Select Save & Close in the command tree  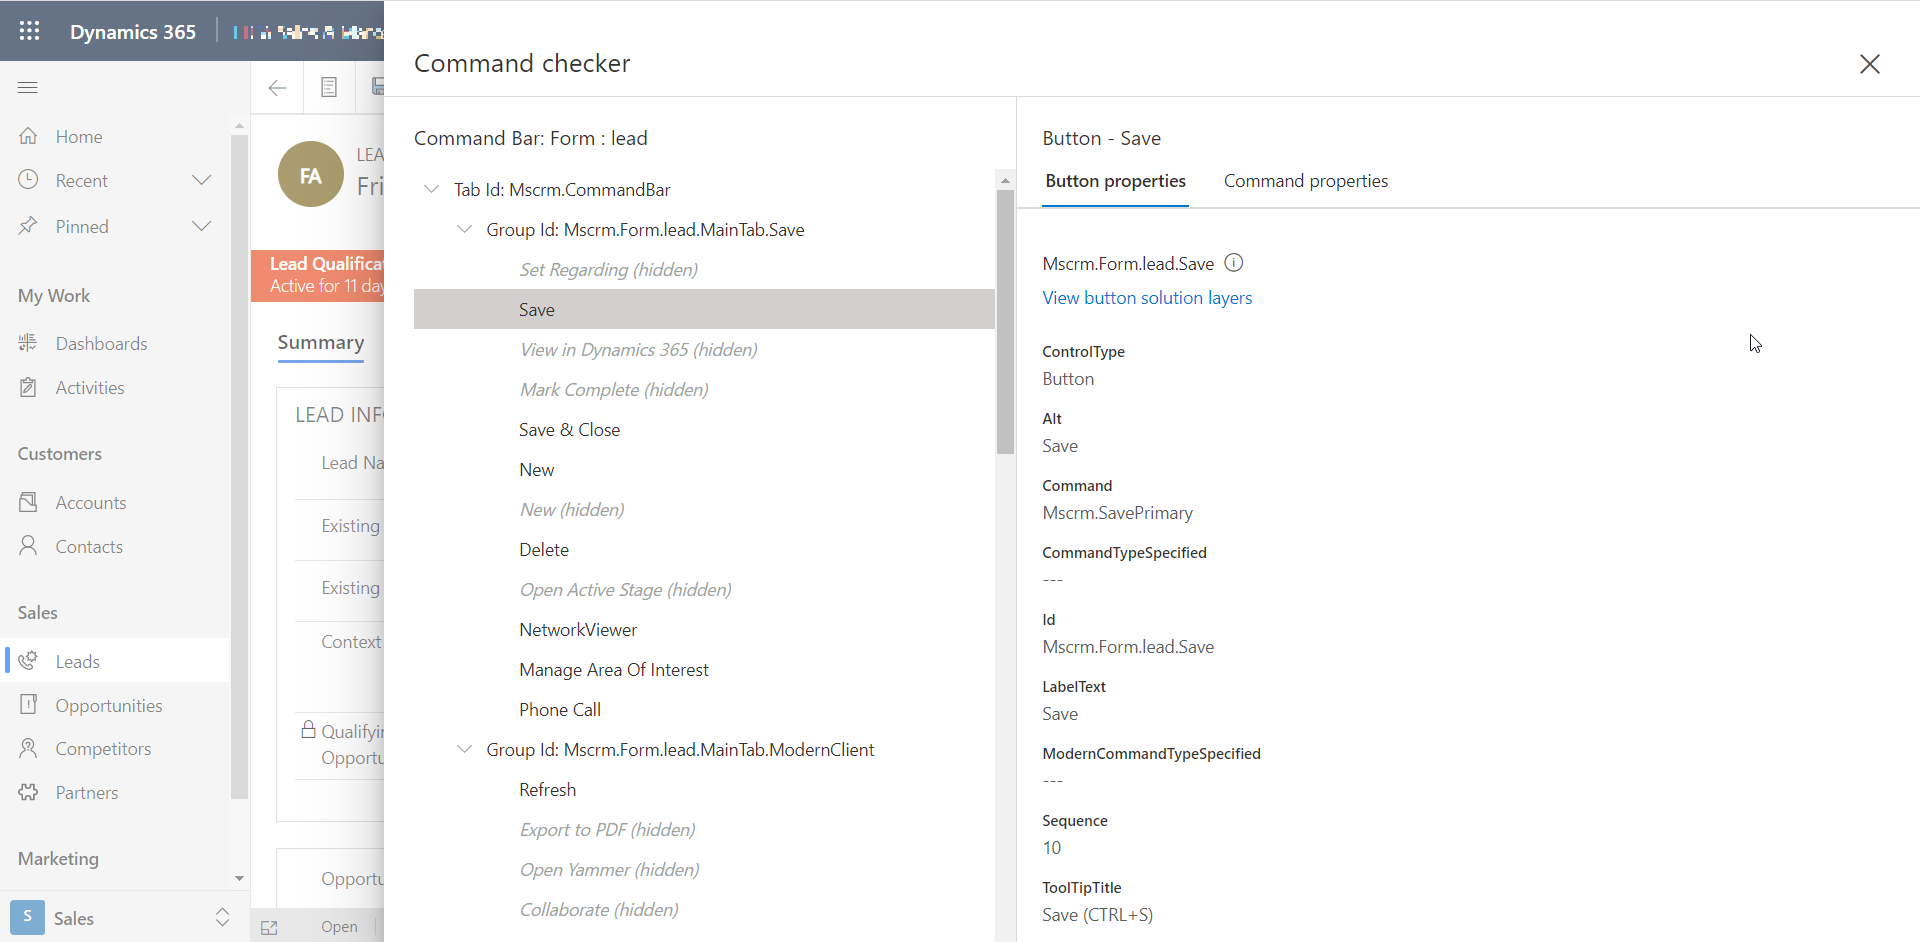[x=569, y=429]
